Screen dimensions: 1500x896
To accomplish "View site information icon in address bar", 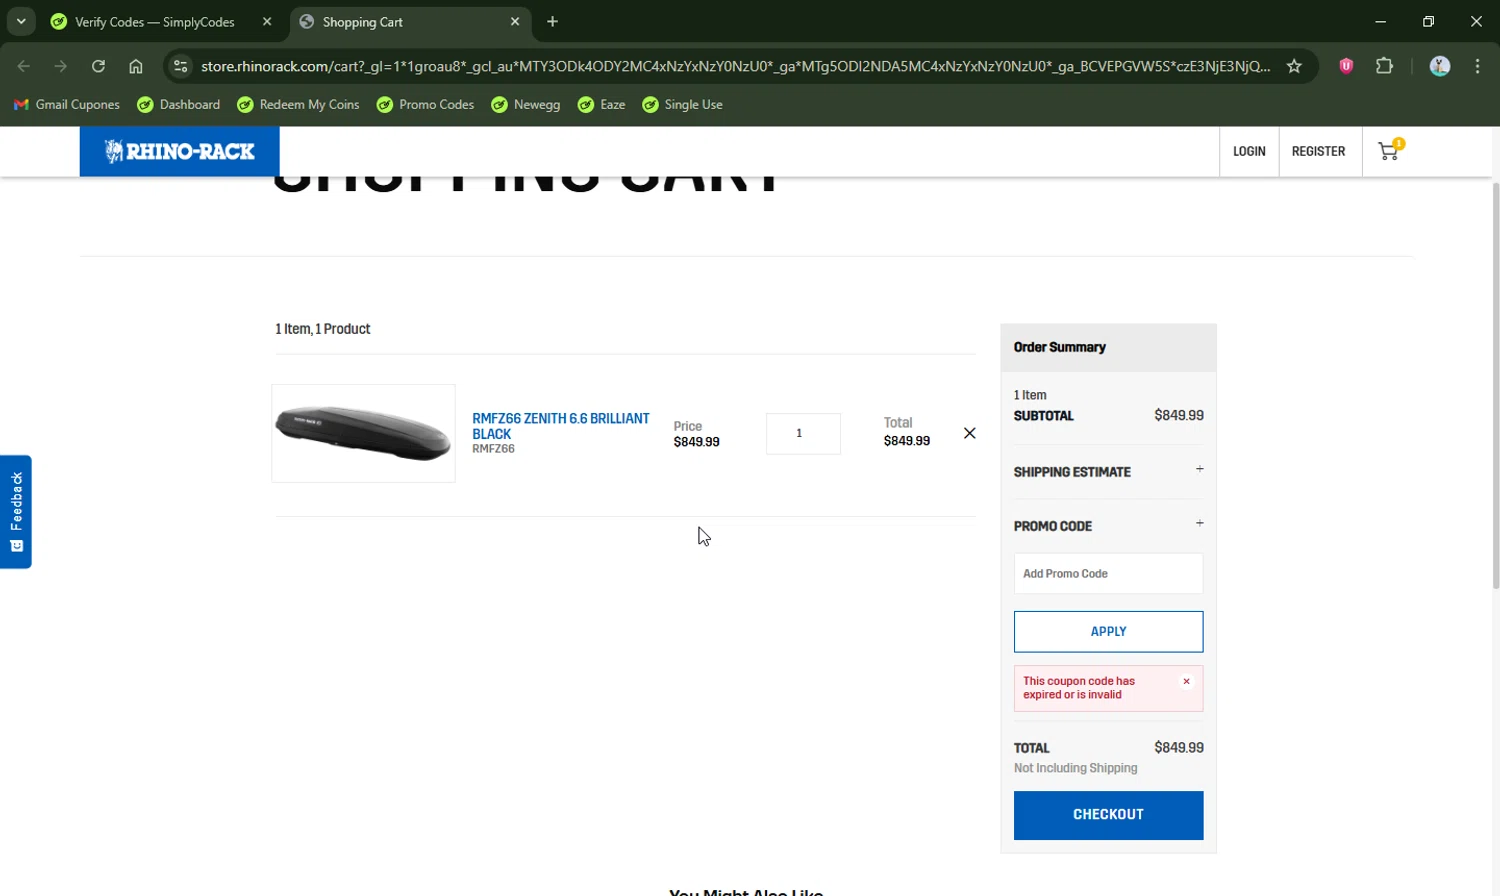I will [x=180, y=66].
